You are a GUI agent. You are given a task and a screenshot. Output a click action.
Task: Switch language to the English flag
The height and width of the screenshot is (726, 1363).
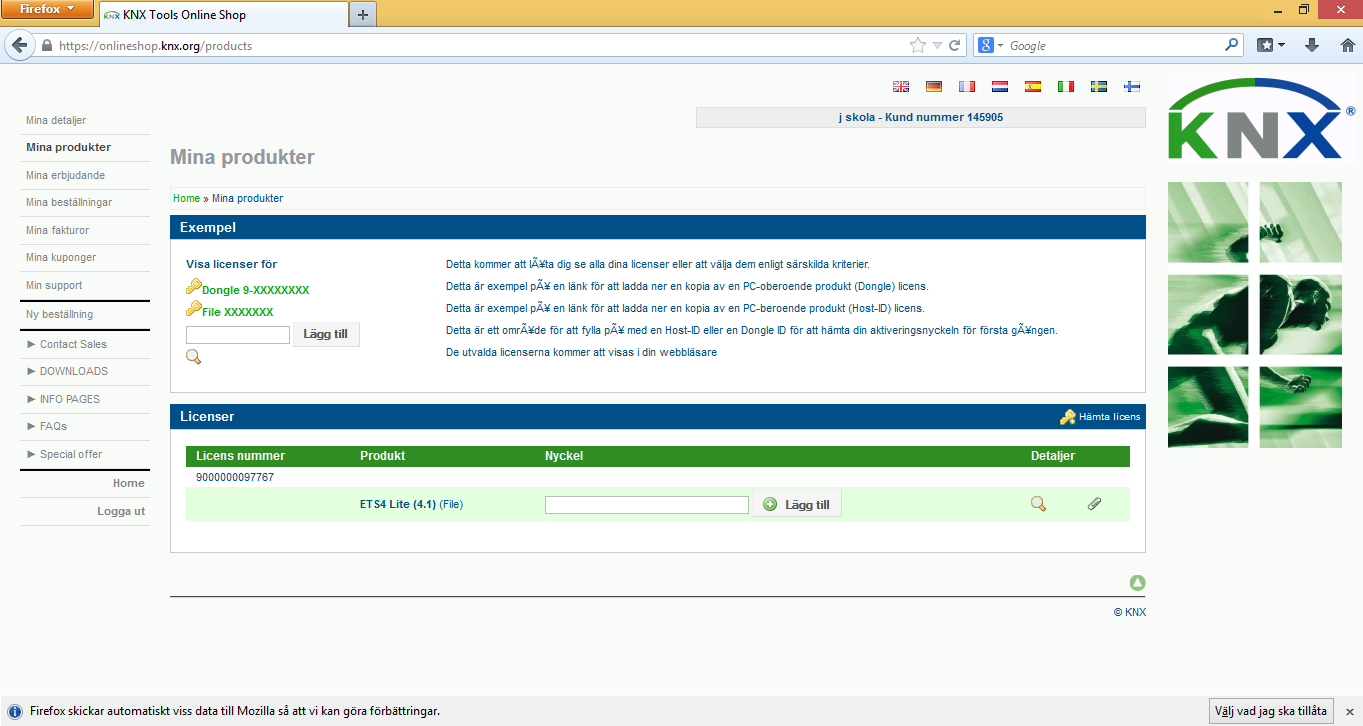pos(901,87)
